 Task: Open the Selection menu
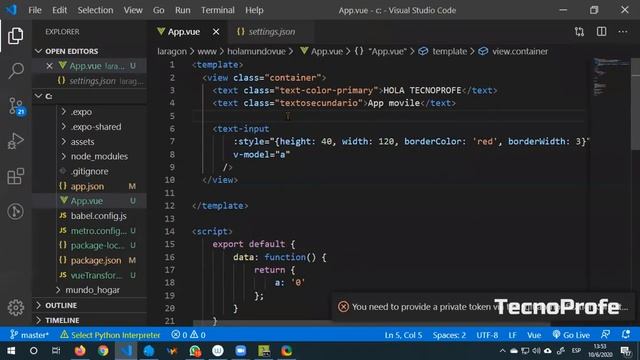click(95, 10)
